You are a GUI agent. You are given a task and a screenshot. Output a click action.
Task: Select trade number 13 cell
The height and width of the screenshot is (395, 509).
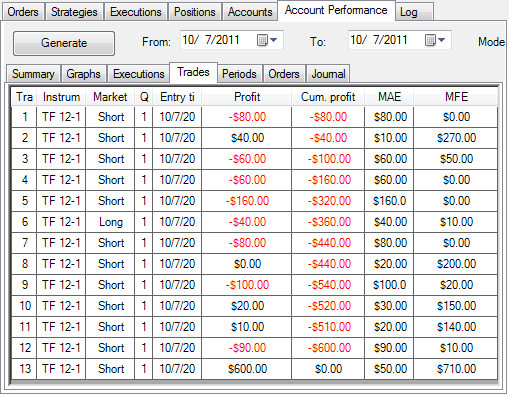coord(24,369)
